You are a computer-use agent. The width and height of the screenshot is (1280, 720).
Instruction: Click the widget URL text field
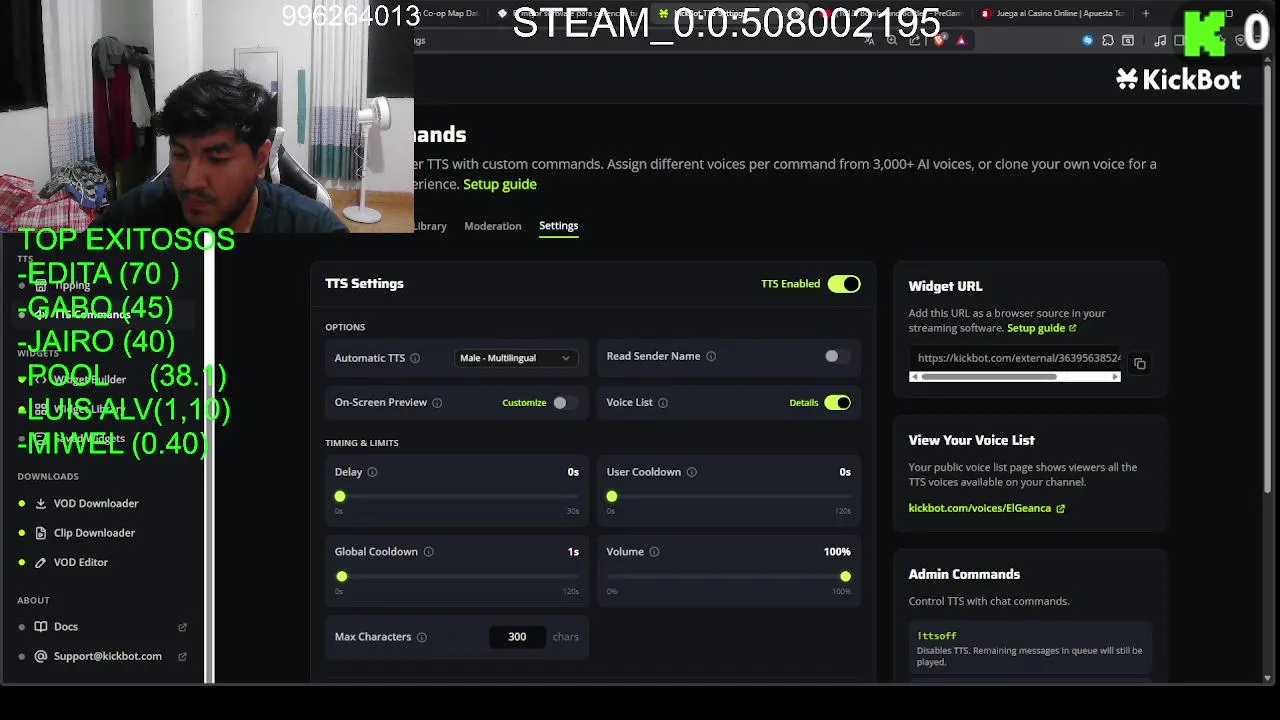pos(1015,358)
